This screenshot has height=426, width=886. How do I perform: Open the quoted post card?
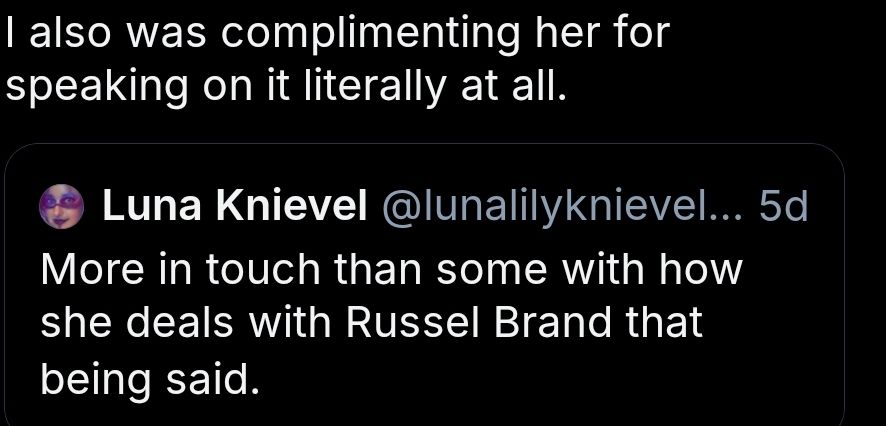click(424, 285)
